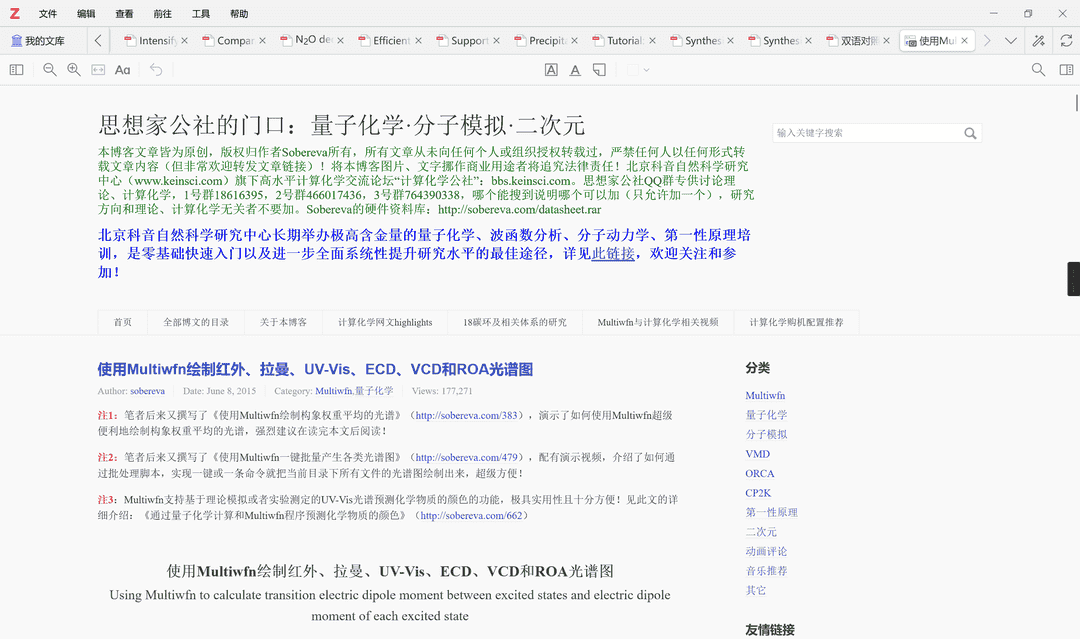Click the keyword search magnifier on webpage
The width and height of the screenshot is (1080, 639).
point(969,132)
